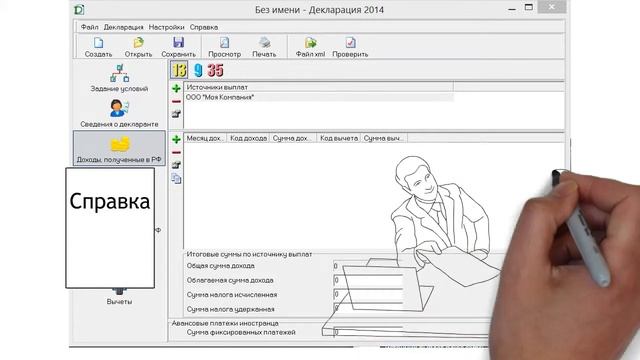The image size is (640, 360).
Task: Click Сумма выч. column header
Action: coord(384,138)
